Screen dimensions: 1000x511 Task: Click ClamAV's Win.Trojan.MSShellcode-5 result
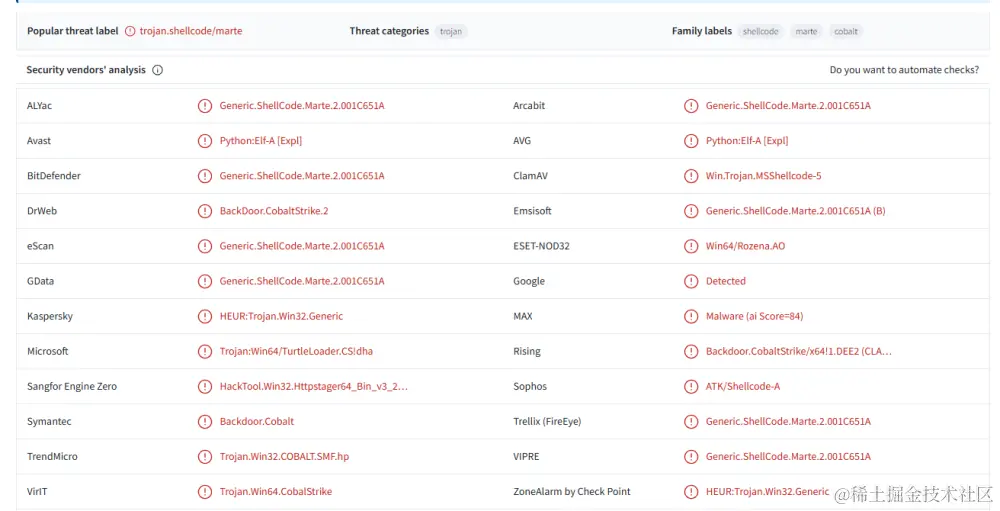[x=763, y=176]
